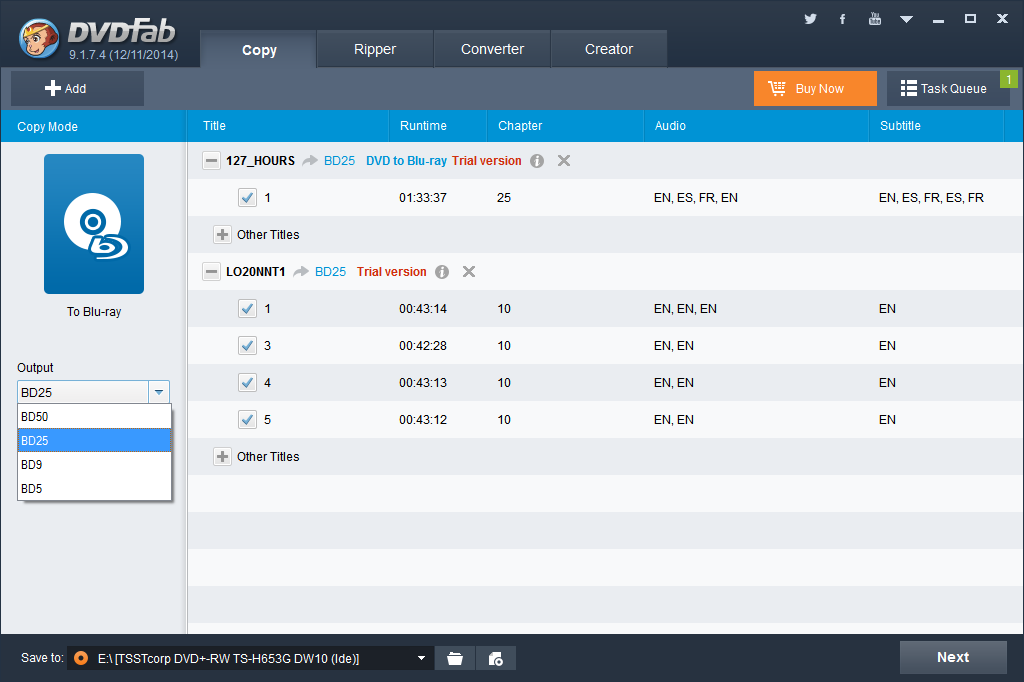Screen dimensions: 1024x682
Task: Open the title bar dropdown menu arrow
Action: click(906, 19)
